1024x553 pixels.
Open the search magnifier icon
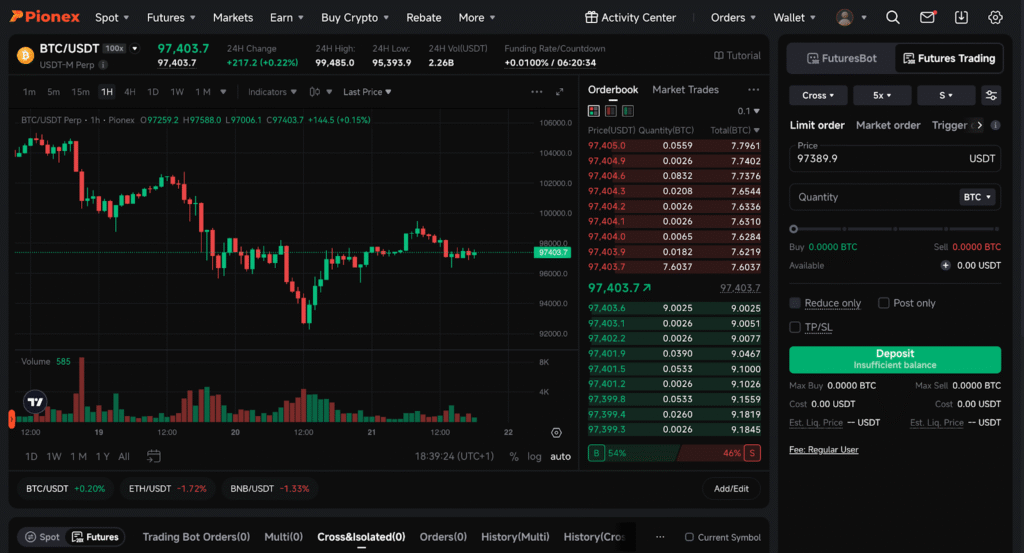pyautogui.click(x=893, y=18)
